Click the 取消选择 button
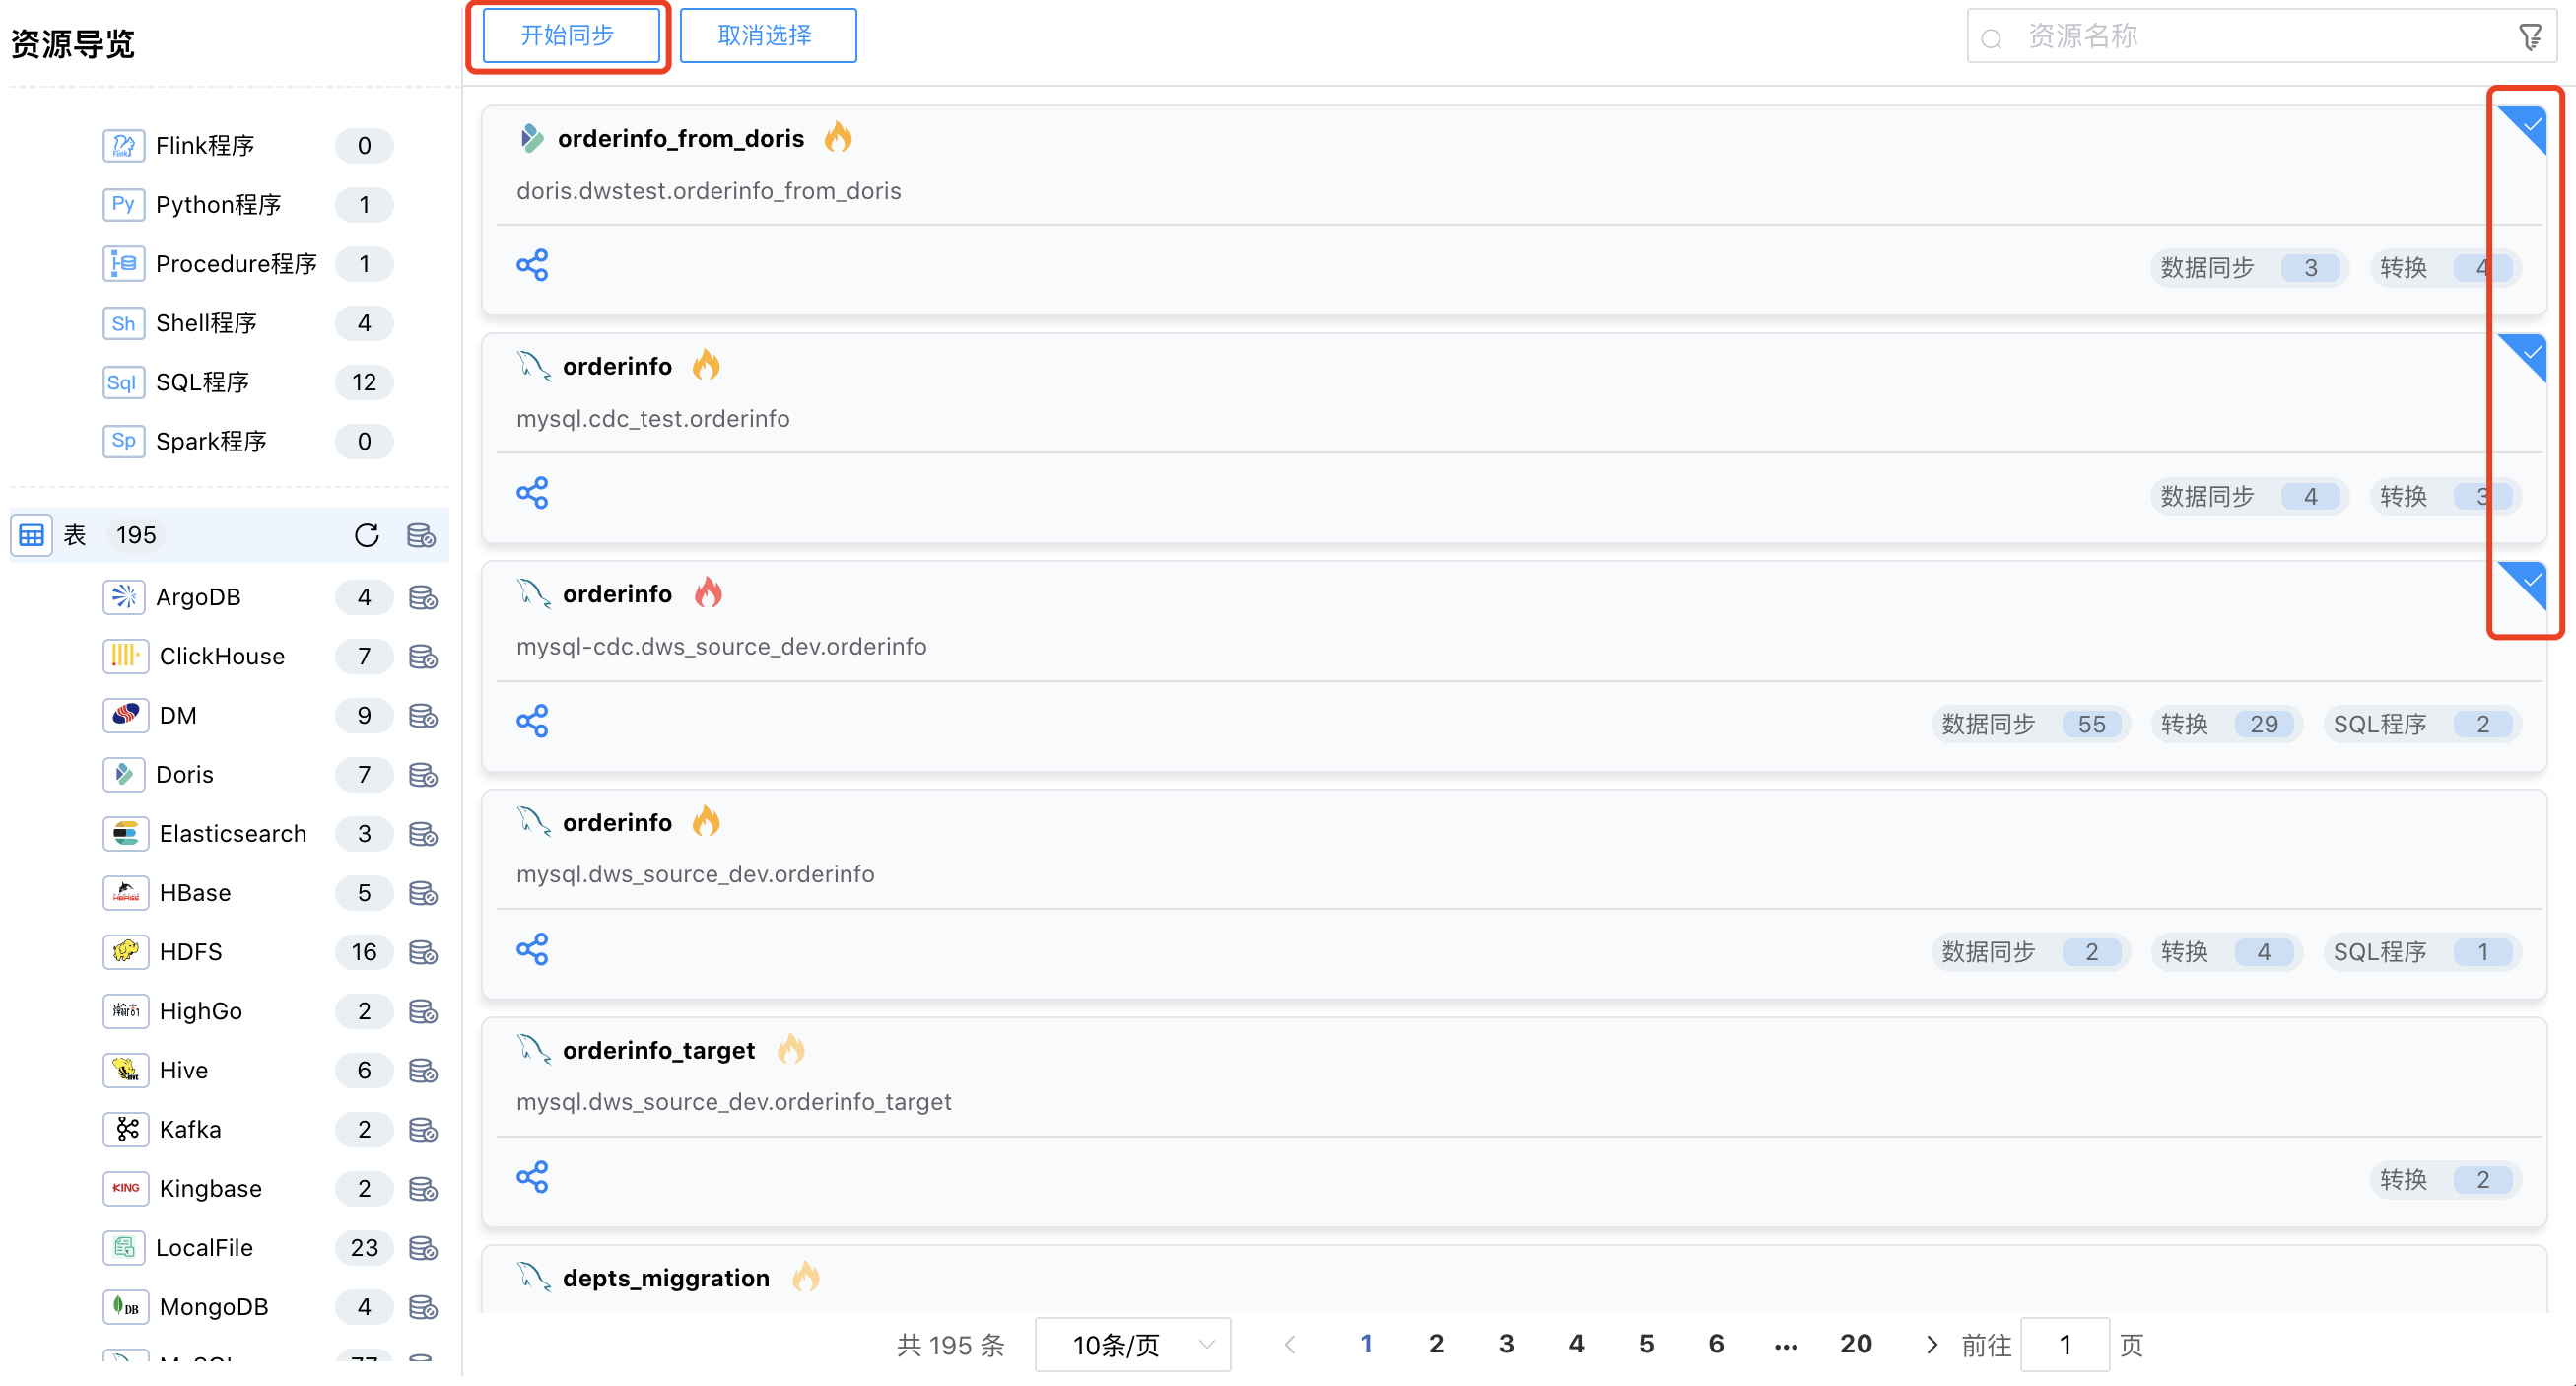Screen dimensions: 2576x1386 [x=766, y=36]
